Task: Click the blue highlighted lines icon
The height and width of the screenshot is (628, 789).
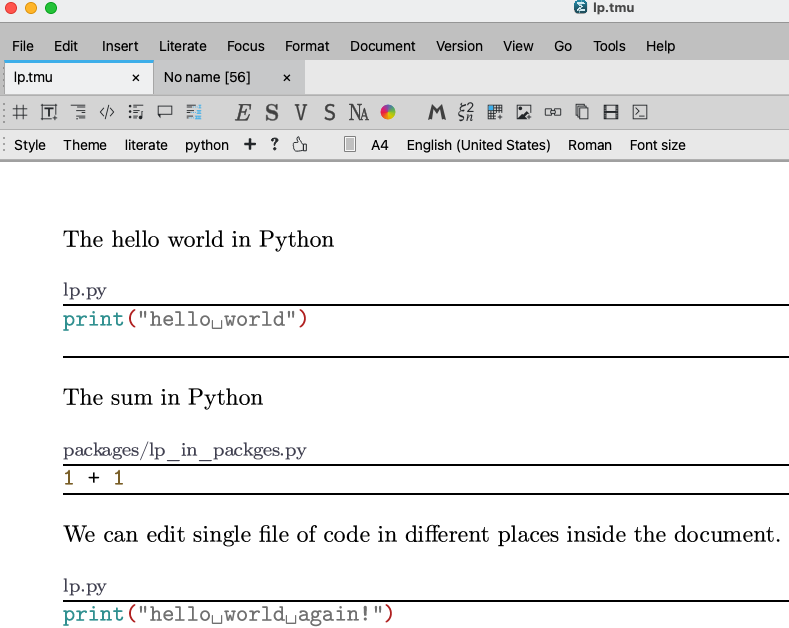Action: point(194,112)
